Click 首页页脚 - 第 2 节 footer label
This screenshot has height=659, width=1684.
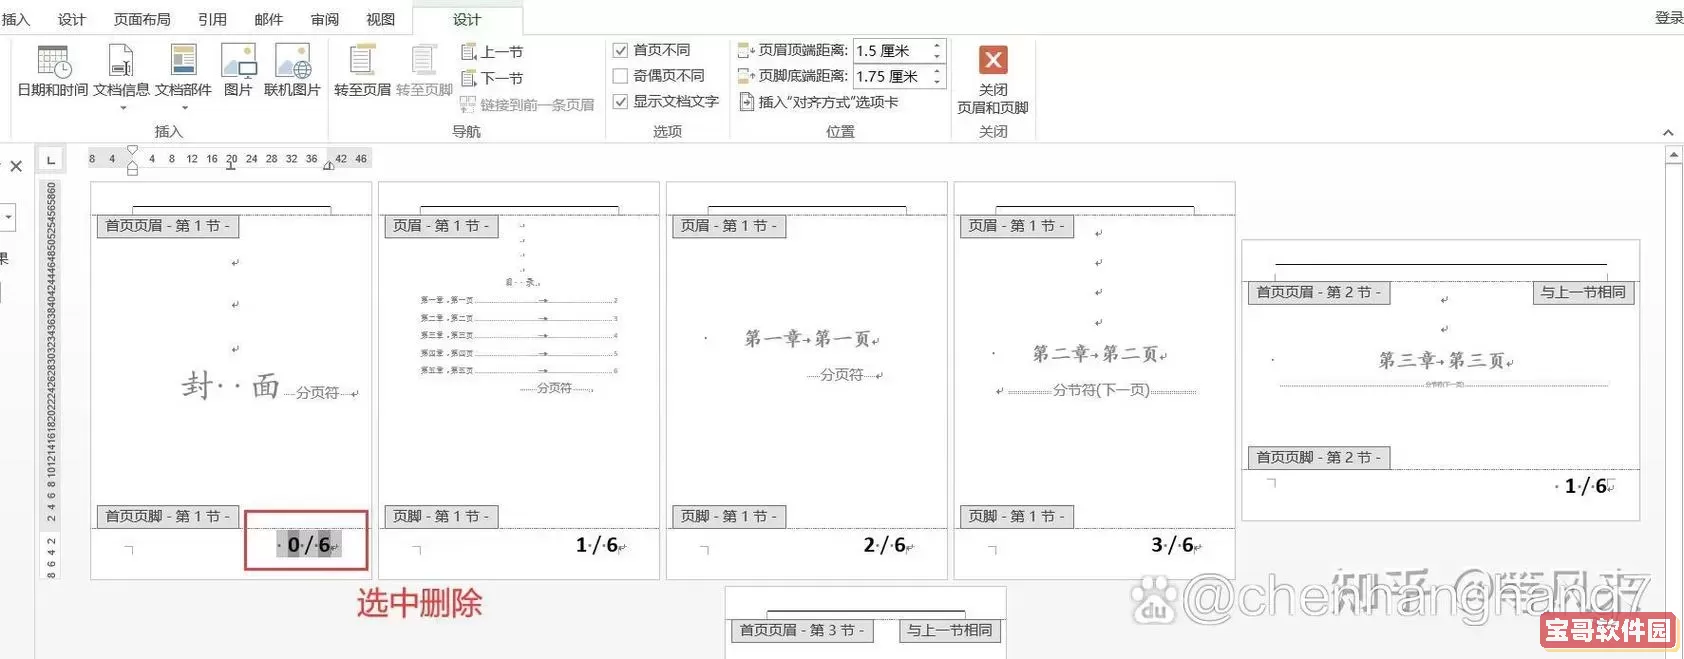1319,457
